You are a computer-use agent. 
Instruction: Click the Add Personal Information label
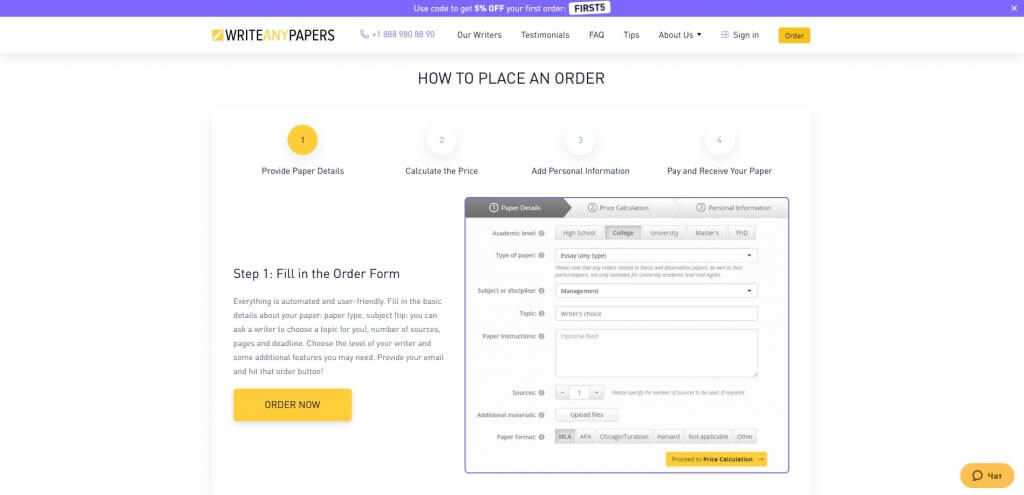pyautogui.click(x=581, y=171)
